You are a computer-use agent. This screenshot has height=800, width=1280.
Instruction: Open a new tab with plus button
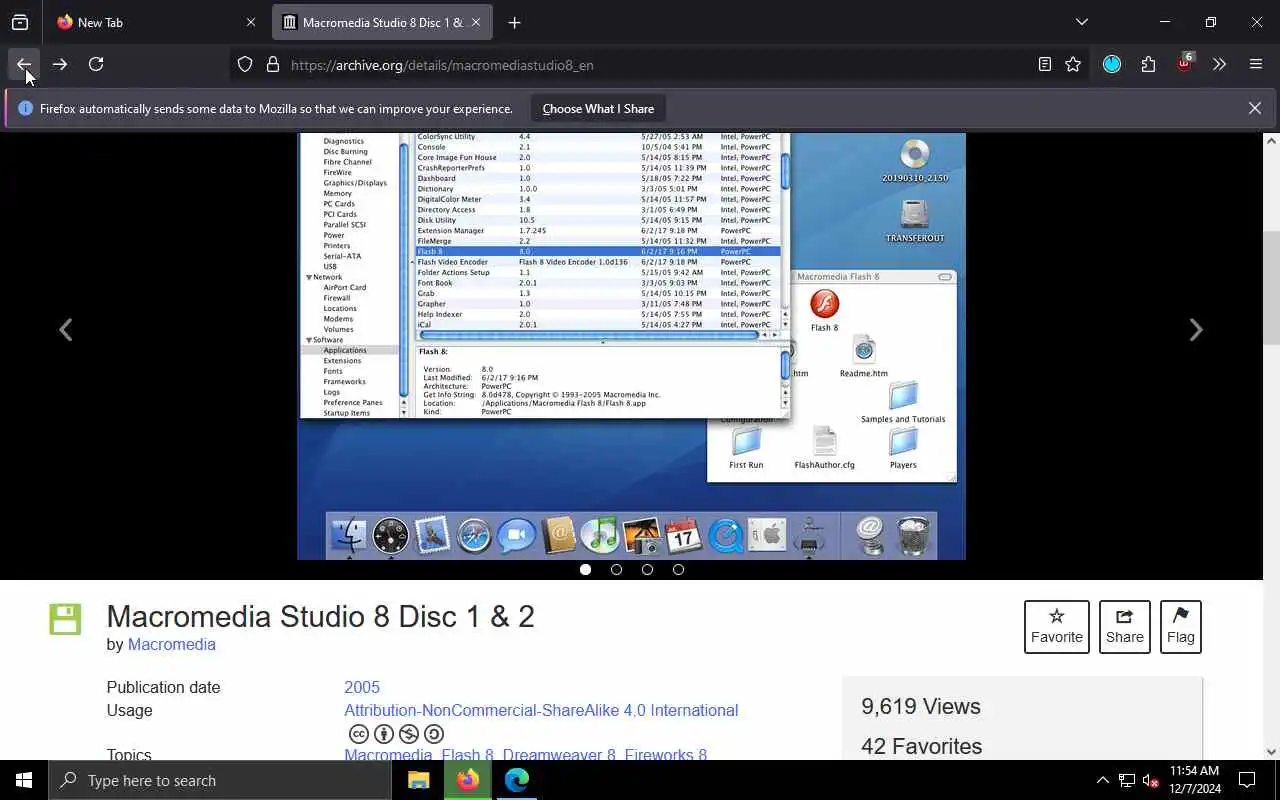514,22
